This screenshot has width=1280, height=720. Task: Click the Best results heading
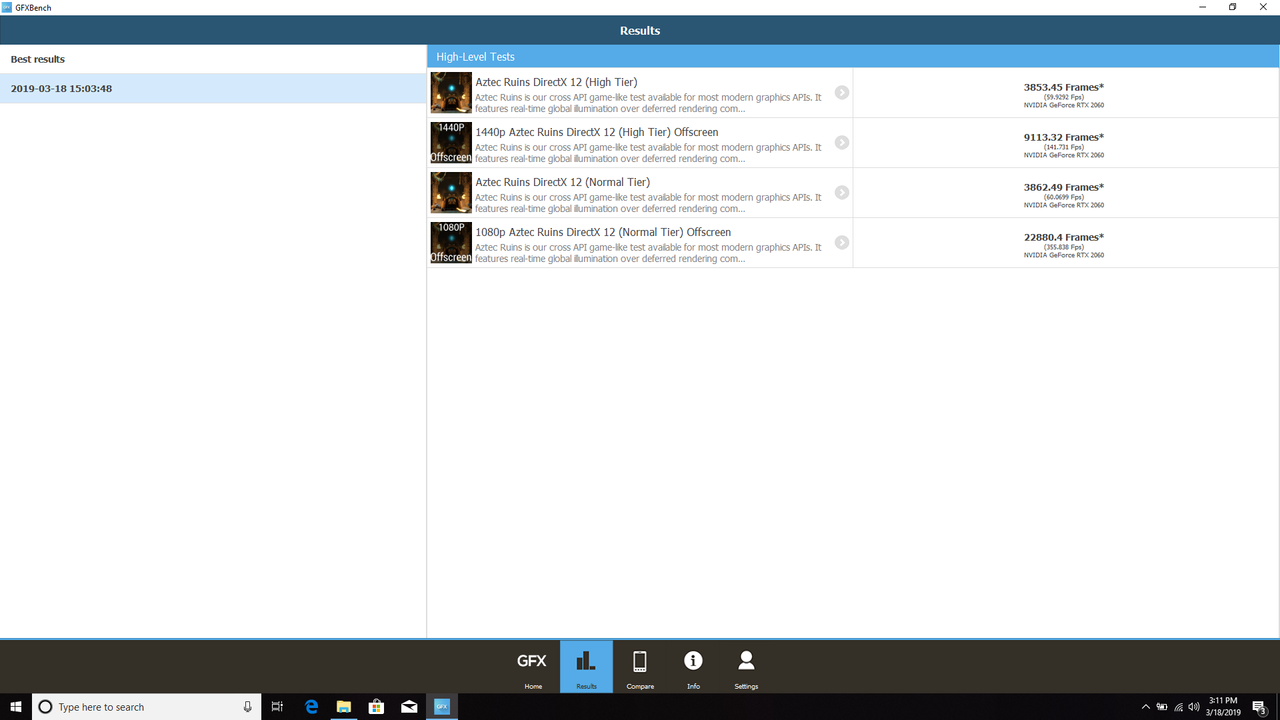pos(38,59)
